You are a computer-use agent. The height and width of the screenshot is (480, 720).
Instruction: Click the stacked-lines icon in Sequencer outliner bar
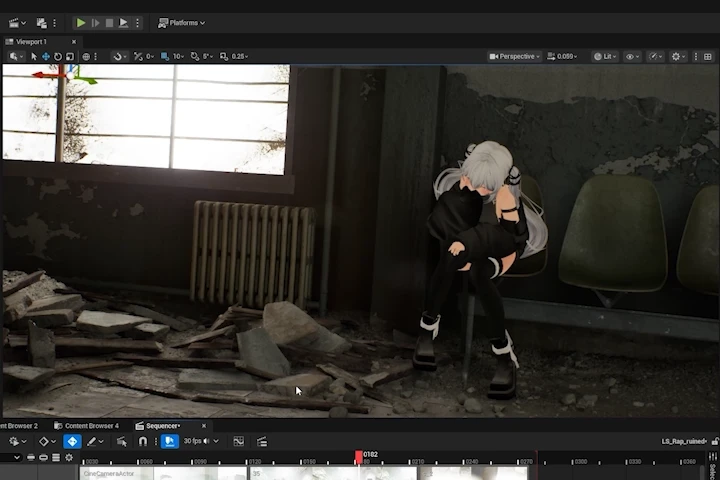(56, 457)
